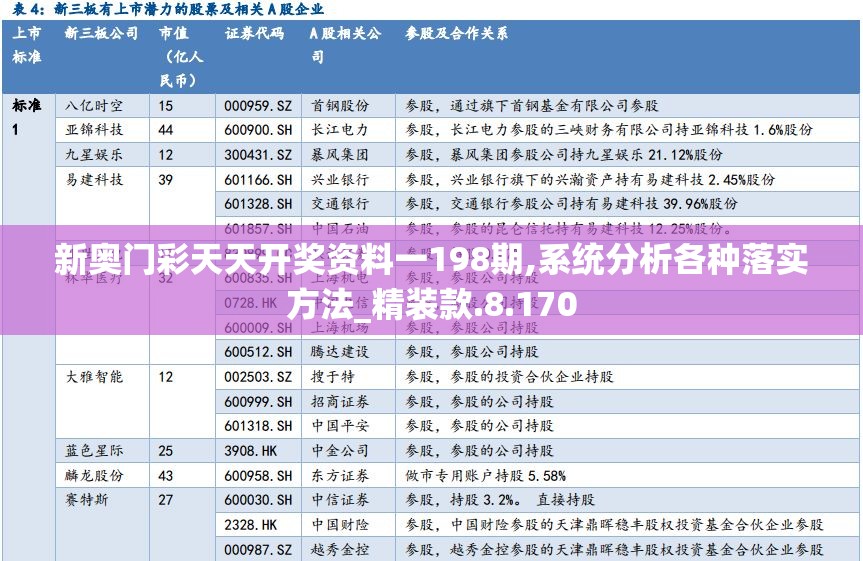Click the 市值(亿人民币) column header
The height and width of the screenshot is (561, 863).
point(181,57)
